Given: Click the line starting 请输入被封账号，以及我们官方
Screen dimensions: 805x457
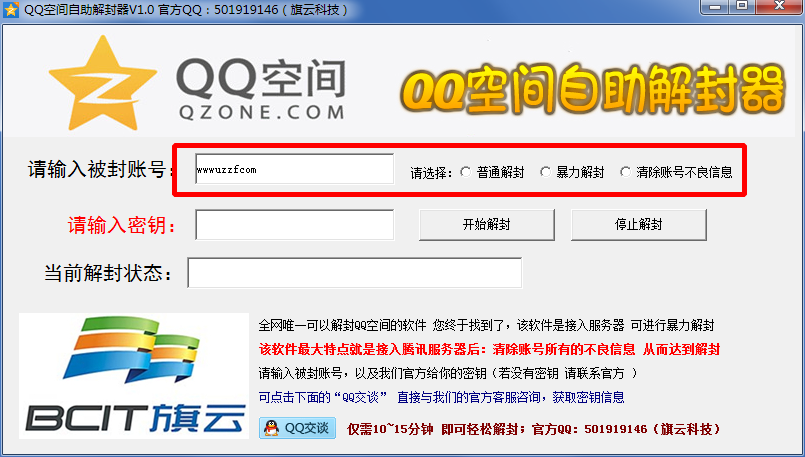Looking at the screenshot, I should coord(448,373).
